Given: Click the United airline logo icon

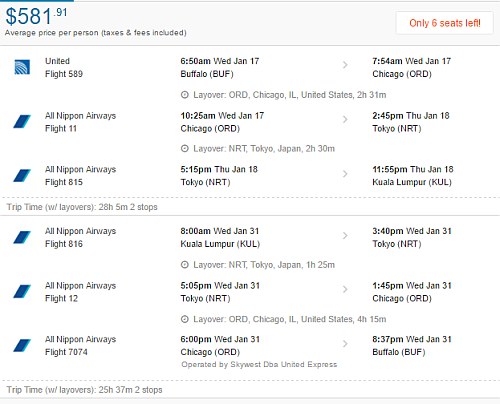Looking at the screenshot, I should point(22,67).
